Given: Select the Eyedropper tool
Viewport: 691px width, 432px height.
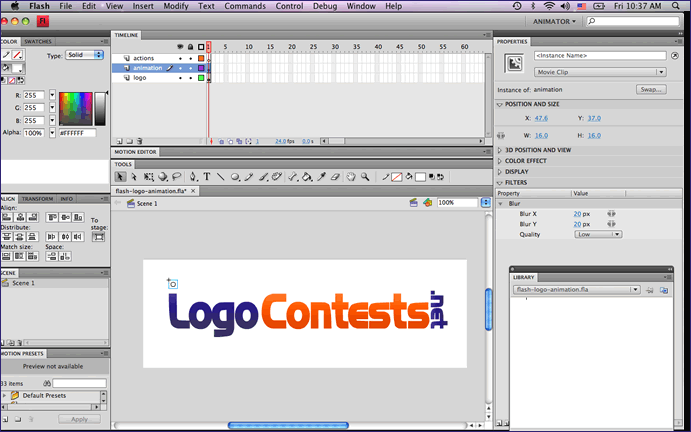Looking at the screenshot, I should [322, 177].
